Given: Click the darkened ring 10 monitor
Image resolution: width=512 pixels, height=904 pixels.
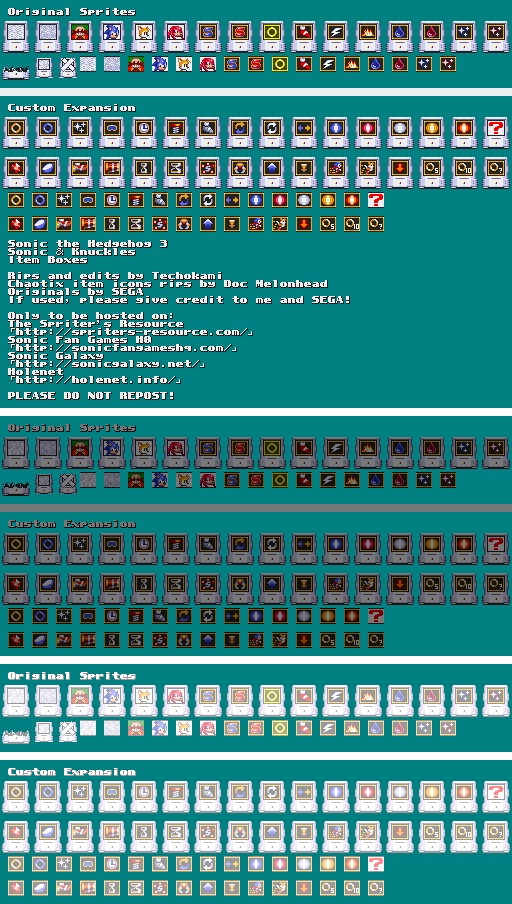Looking at the screenshot, I should [x=465, y=589].
